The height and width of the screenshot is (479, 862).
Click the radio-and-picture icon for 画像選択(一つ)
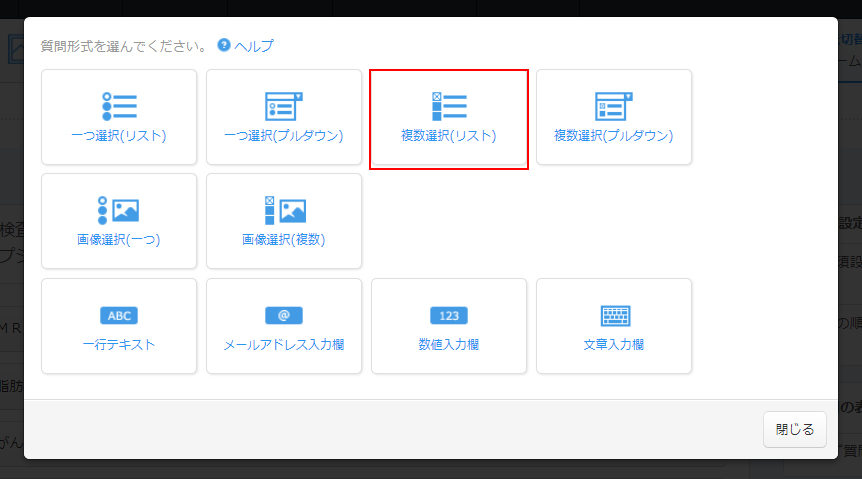coord(119,210)
